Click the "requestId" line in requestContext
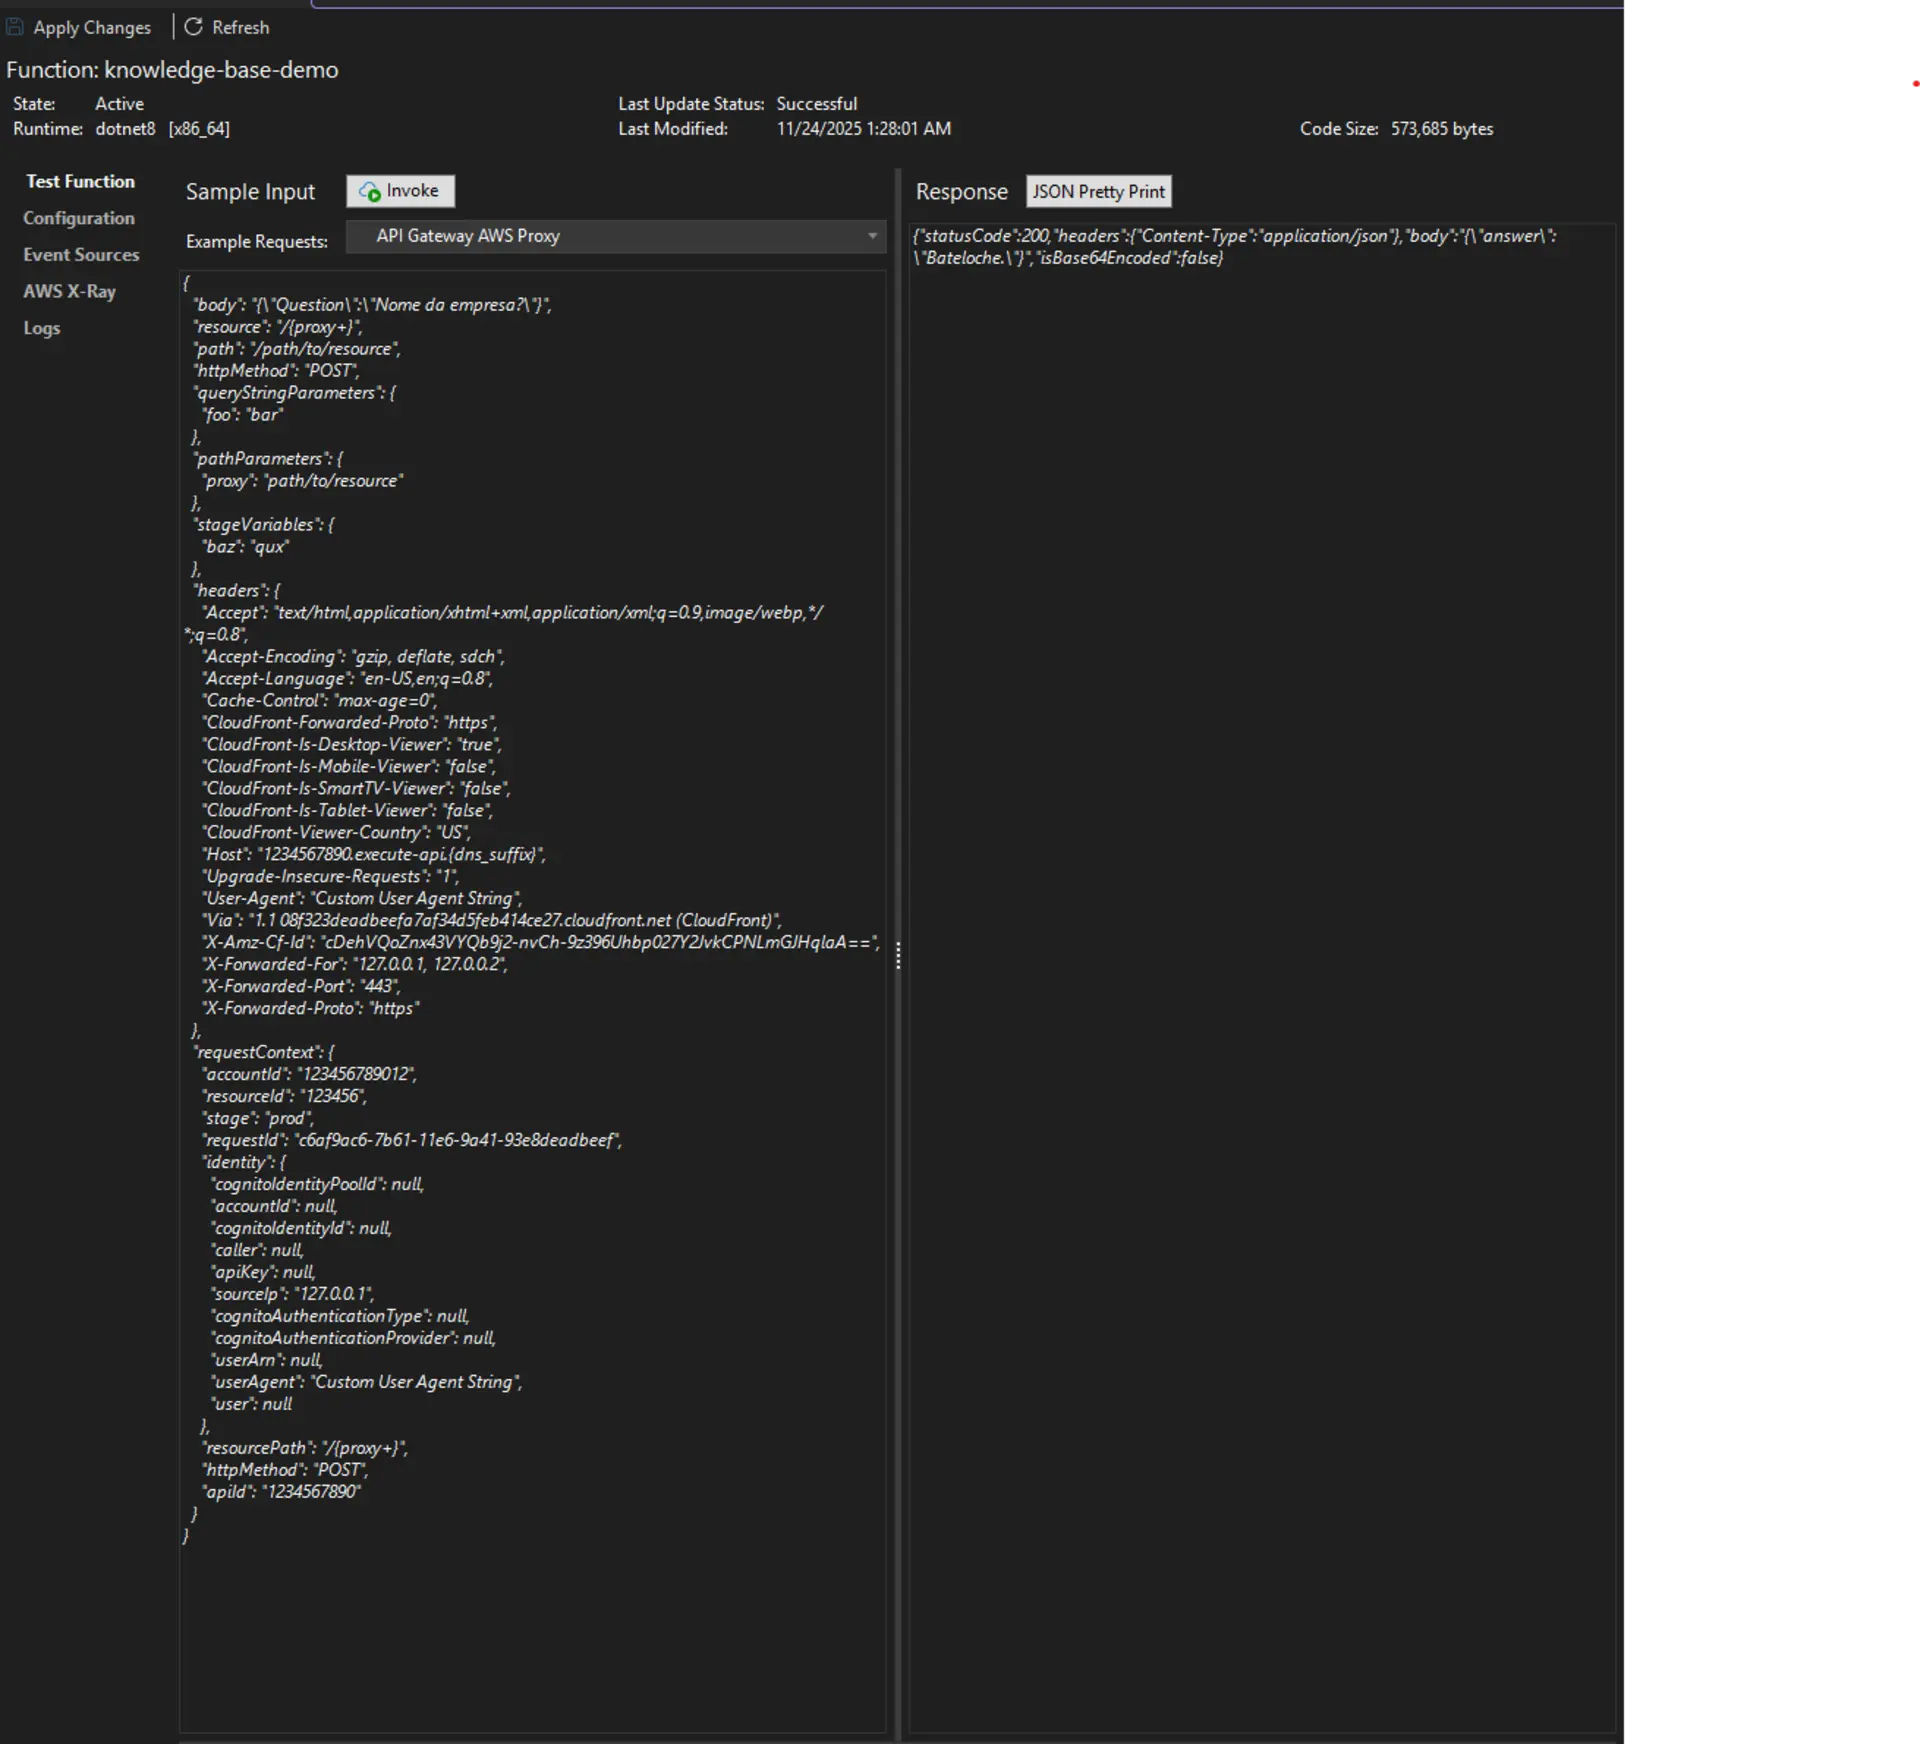The height and width of the screenshot is (1744, 1920). [411, 1140]
